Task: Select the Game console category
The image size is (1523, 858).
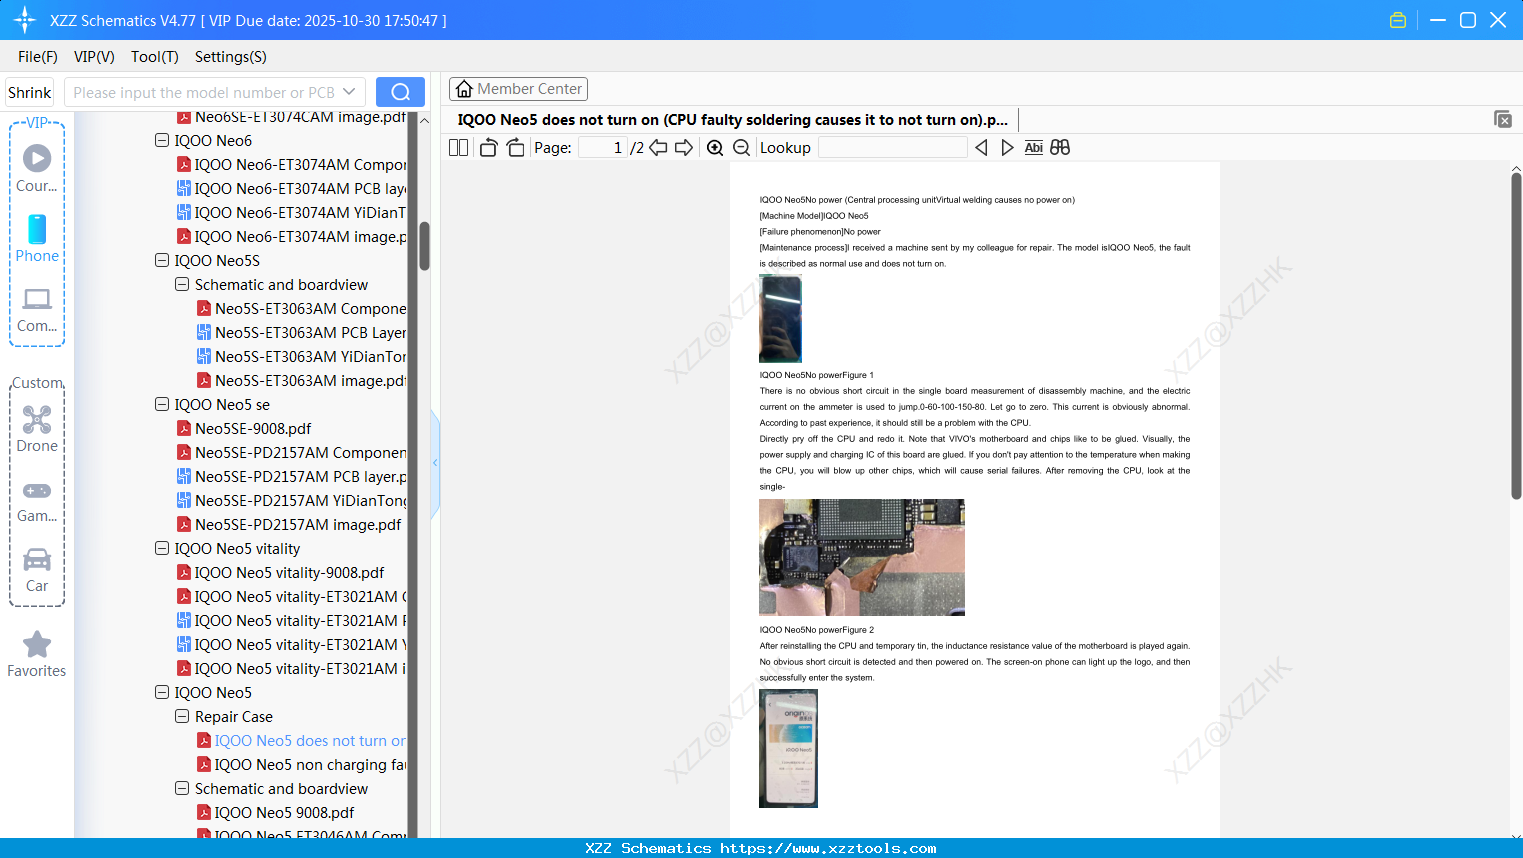Action: (x=37, y=500)
